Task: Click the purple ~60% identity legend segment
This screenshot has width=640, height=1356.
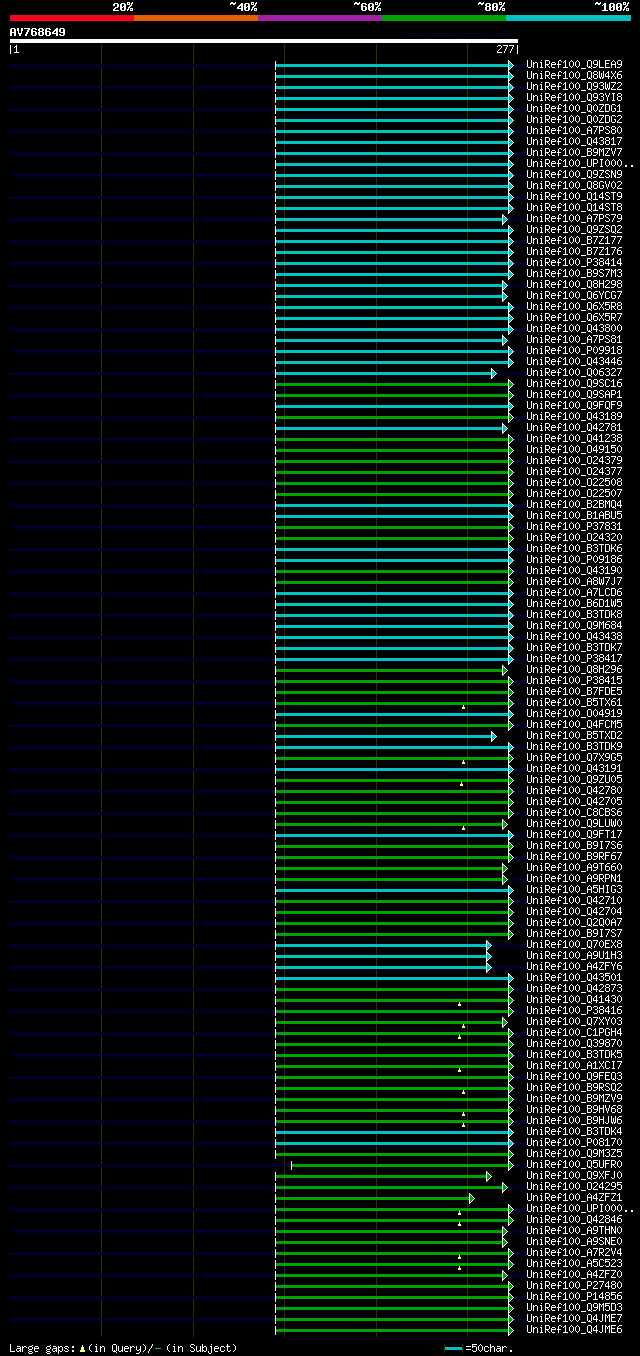Action: click(x=320, y=18)
